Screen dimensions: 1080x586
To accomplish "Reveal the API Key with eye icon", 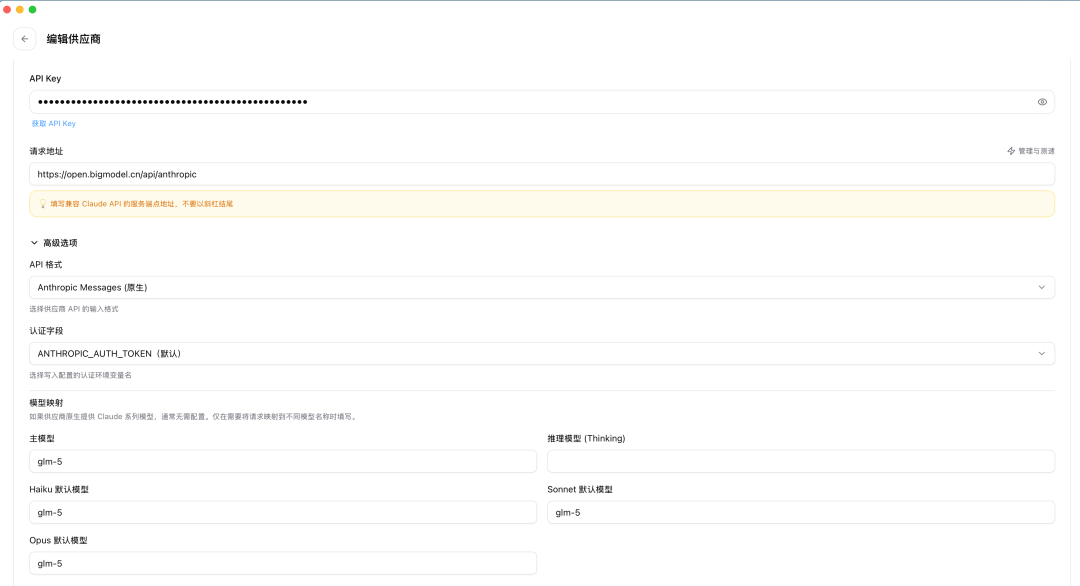I will 1042,102.
